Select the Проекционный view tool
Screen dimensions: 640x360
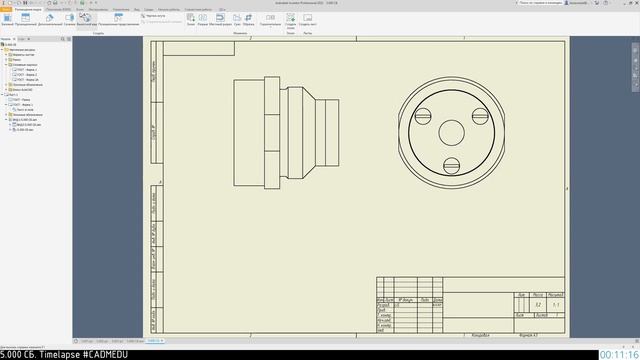point(25,19)
